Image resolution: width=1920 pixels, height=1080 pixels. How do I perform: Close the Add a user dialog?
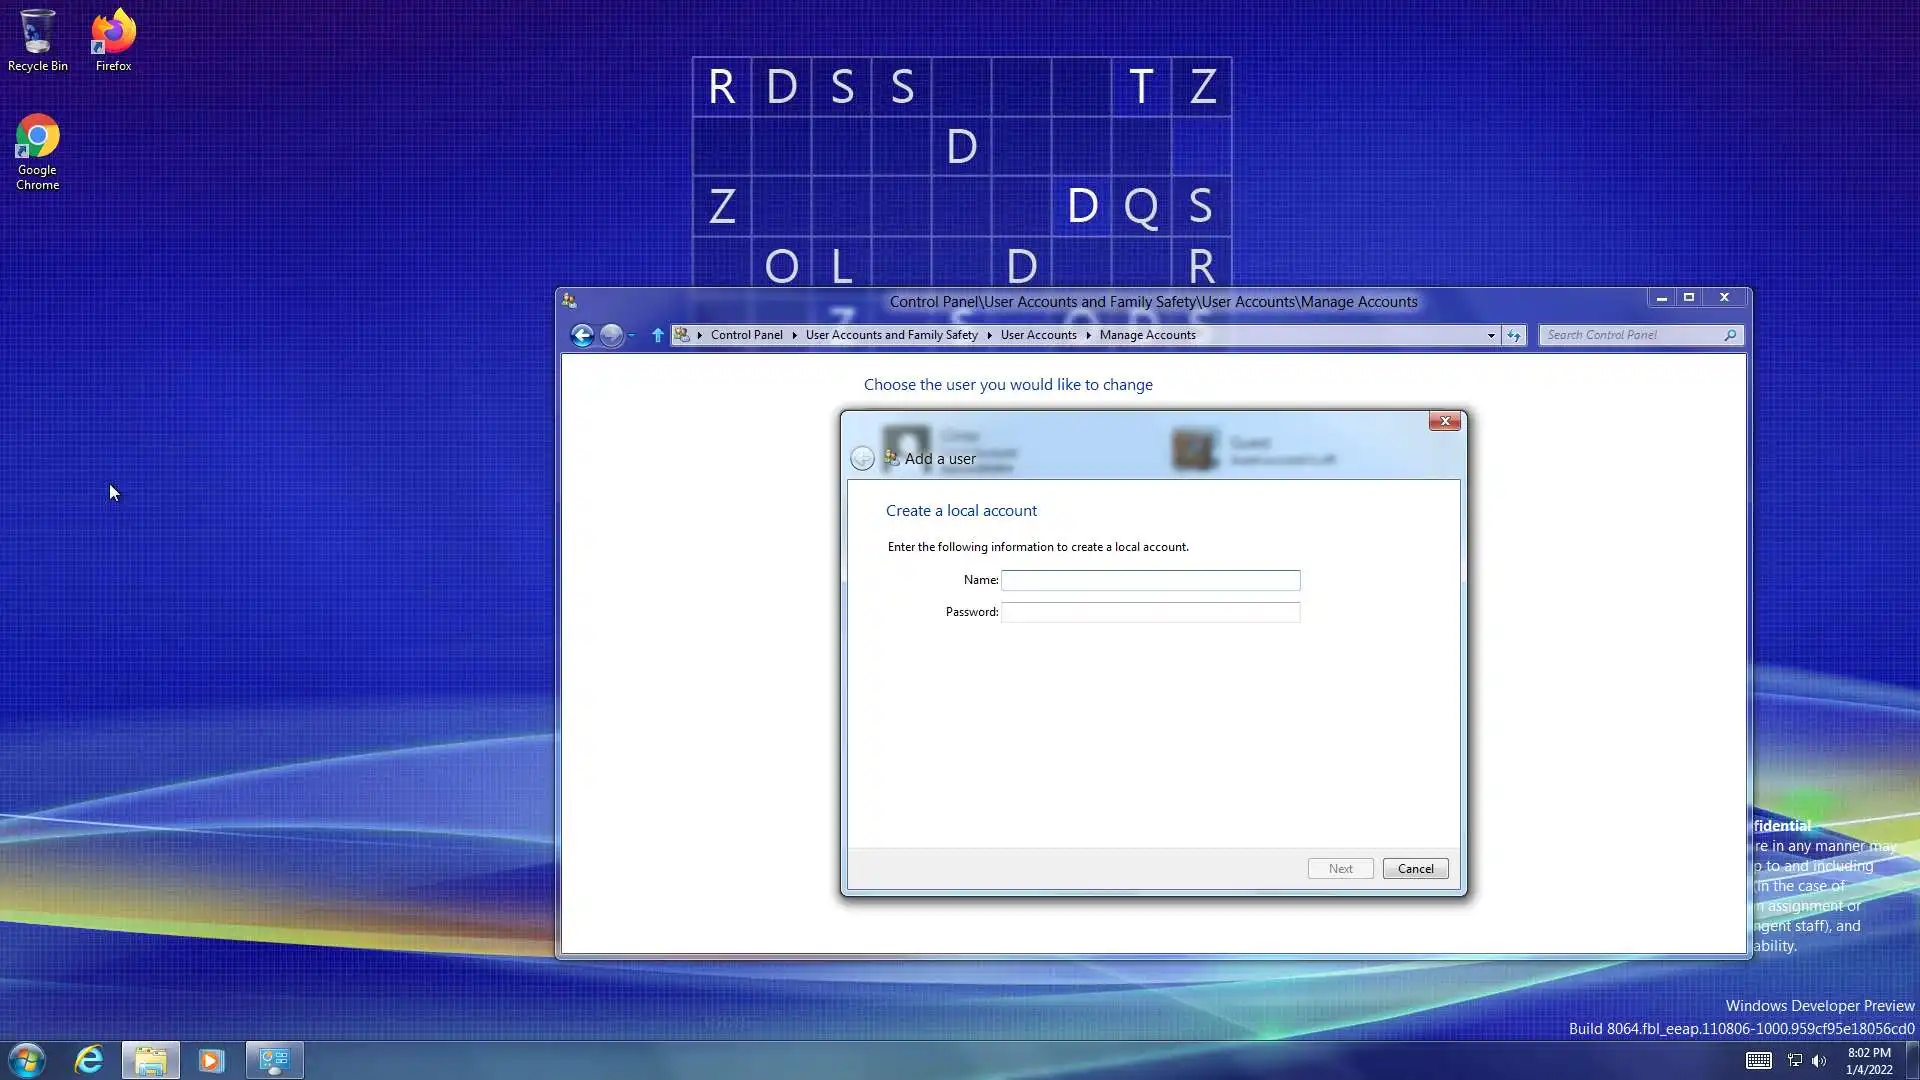pyautogui.click(x=1444, y=421)
